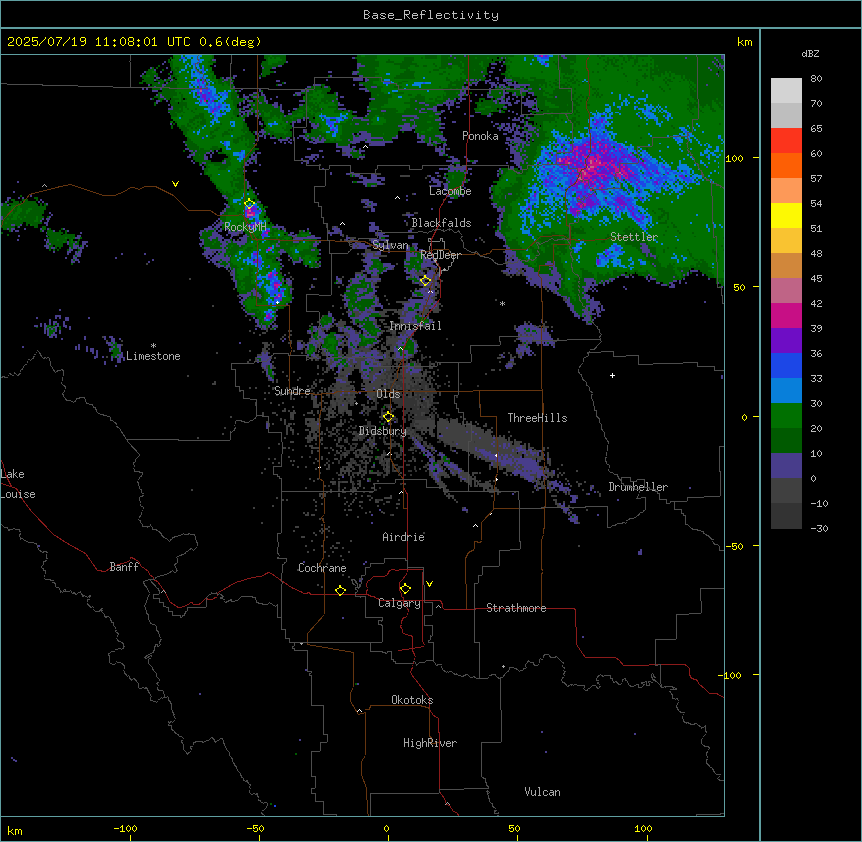Click the Blackfalds label
This screenshot has height=842, width=862.
pyautogui.click(x=441, y=223)
